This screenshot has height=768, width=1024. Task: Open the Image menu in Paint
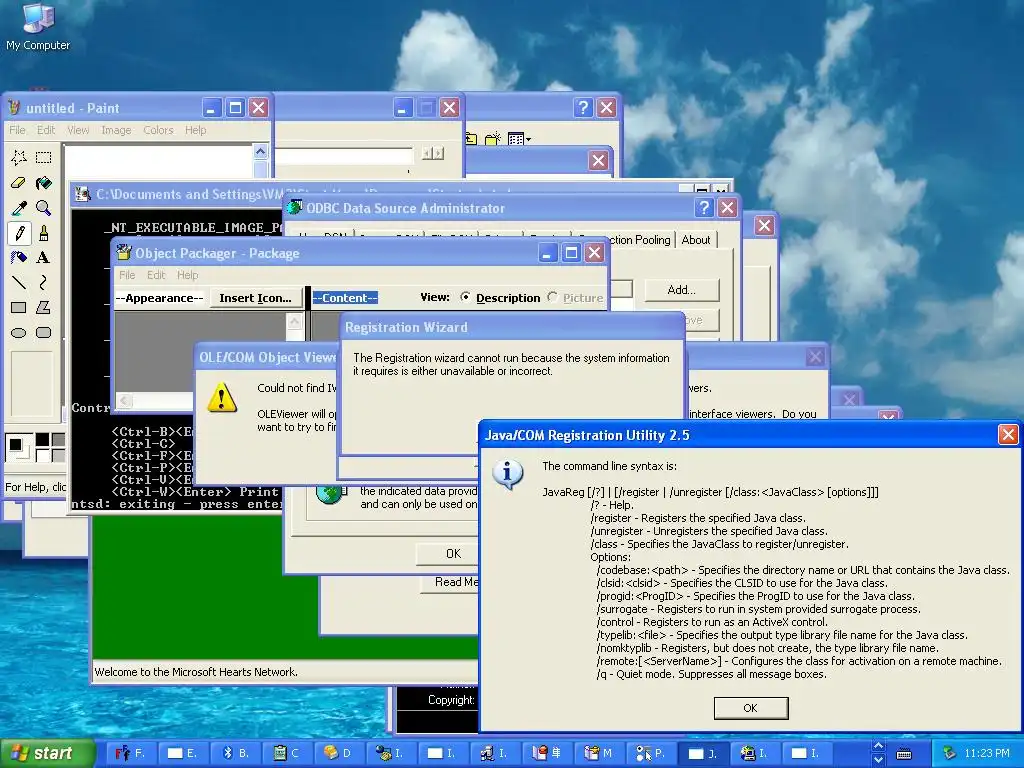point(116,130)
